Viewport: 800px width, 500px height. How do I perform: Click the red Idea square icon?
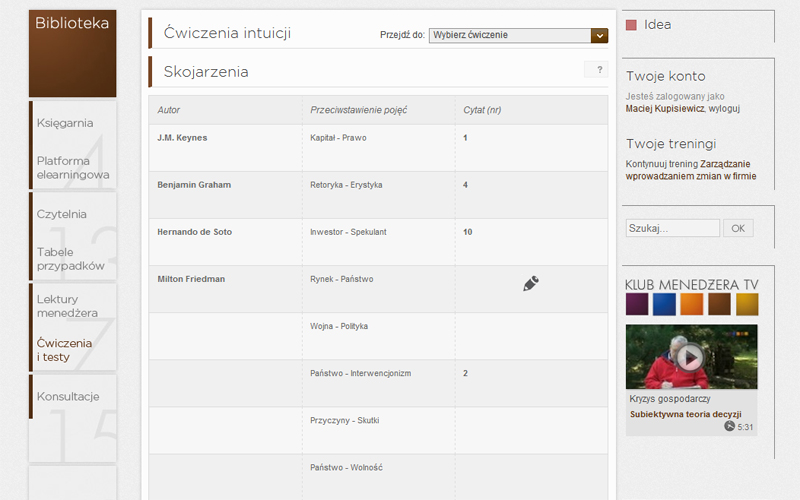click(631, 25)
